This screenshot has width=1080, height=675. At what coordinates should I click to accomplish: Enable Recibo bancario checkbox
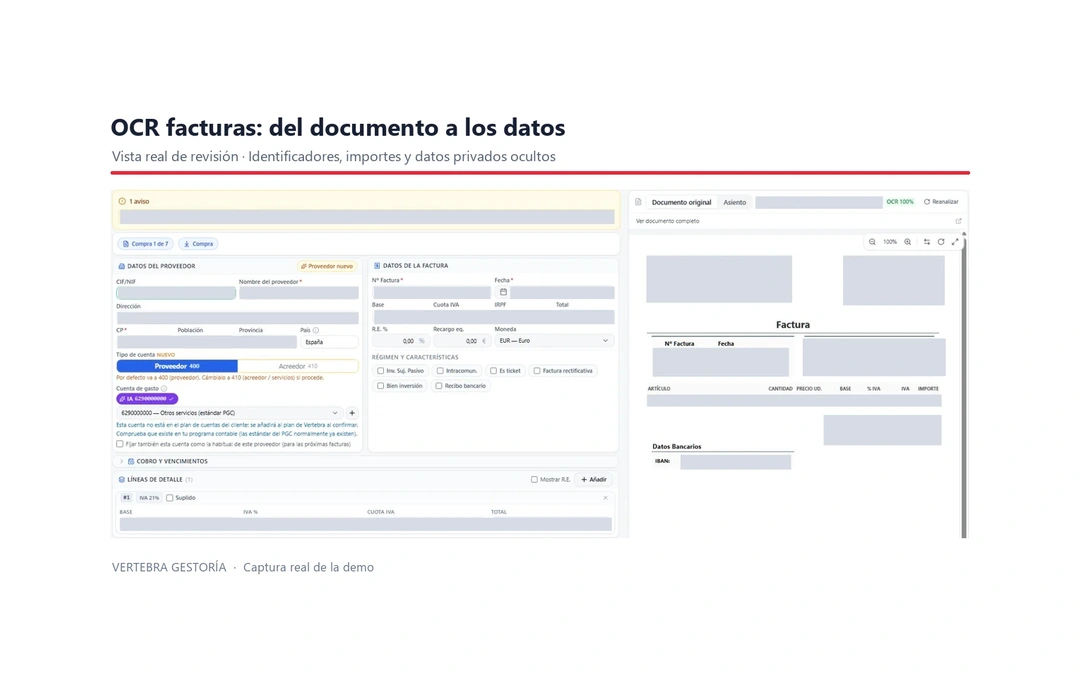pyautogui.click(x=439, y=386)
